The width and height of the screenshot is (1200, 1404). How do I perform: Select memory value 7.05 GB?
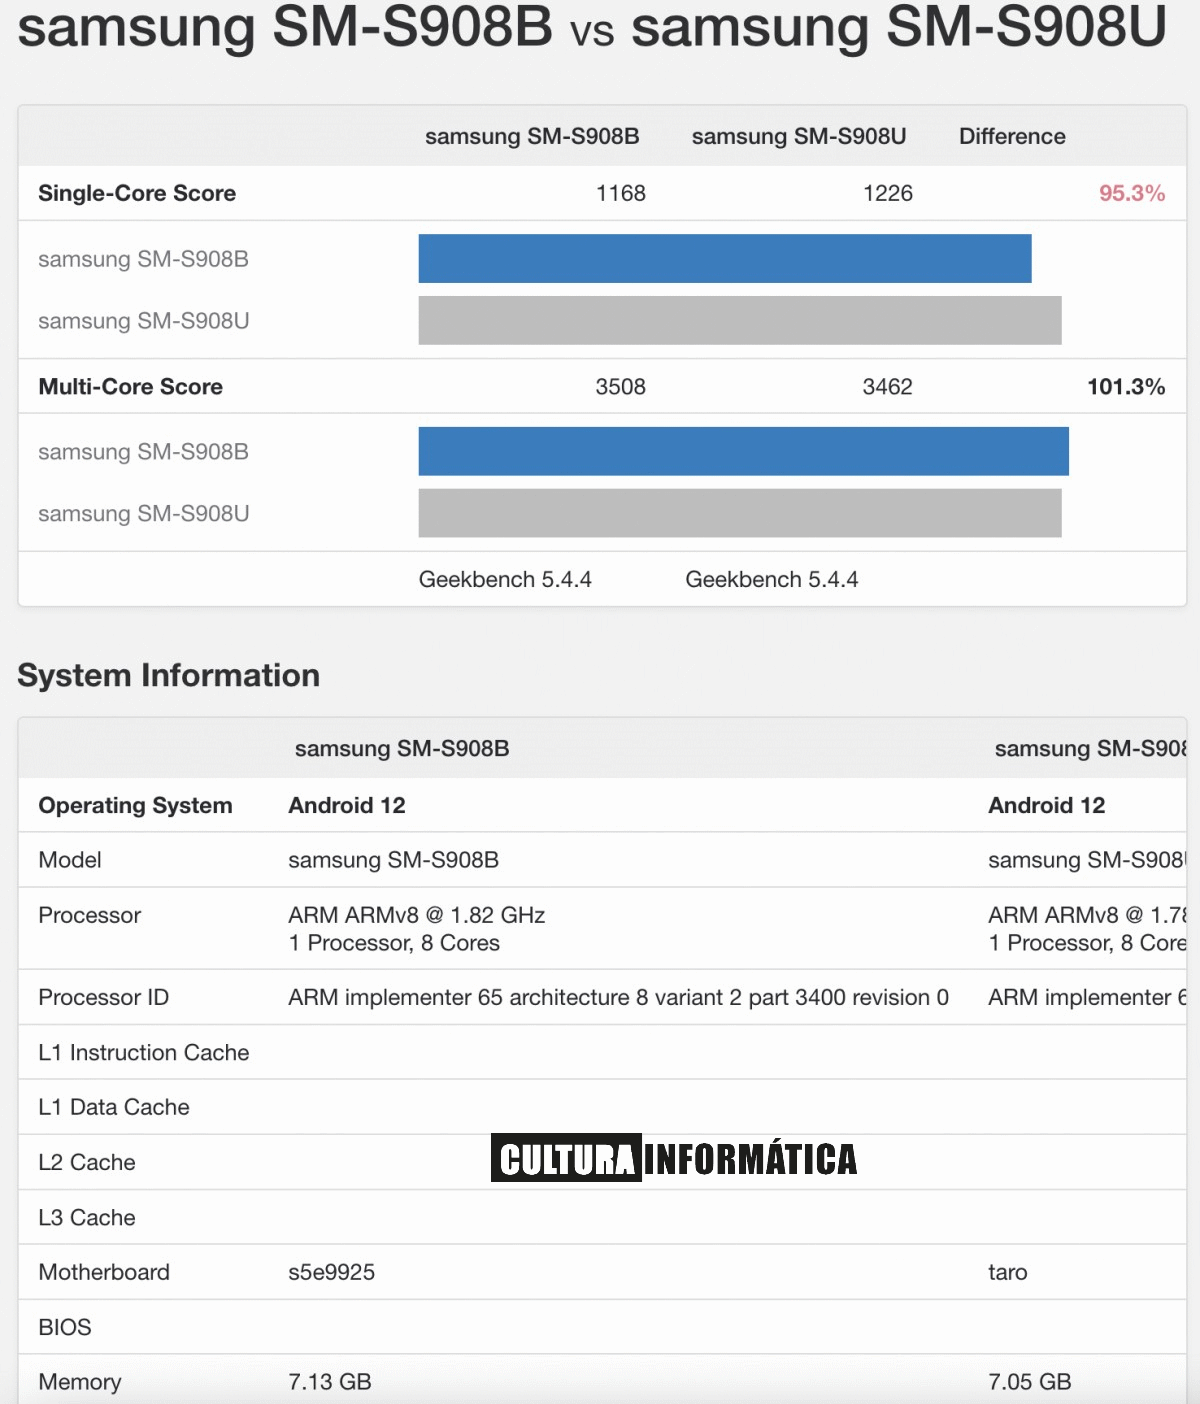pos(1030,1382)
